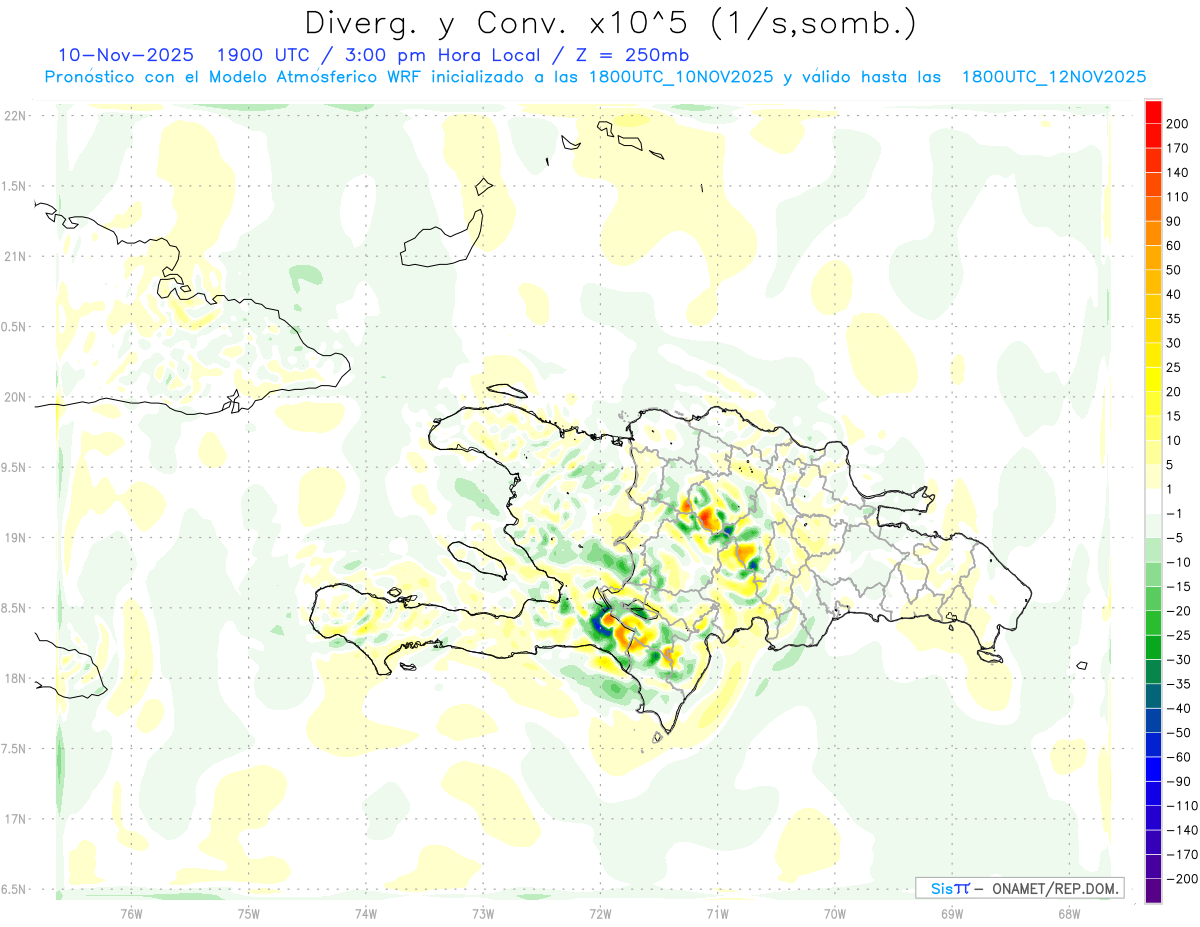Click the '76W' longitude label
Image resolution: width=1200 pixels, height=927 pixels.
131,914
